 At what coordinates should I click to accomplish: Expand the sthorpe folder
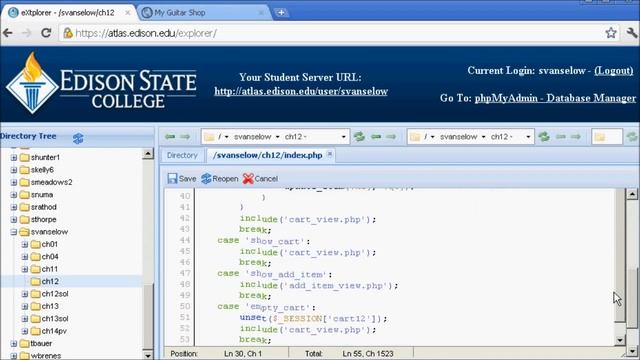(14, 219)
